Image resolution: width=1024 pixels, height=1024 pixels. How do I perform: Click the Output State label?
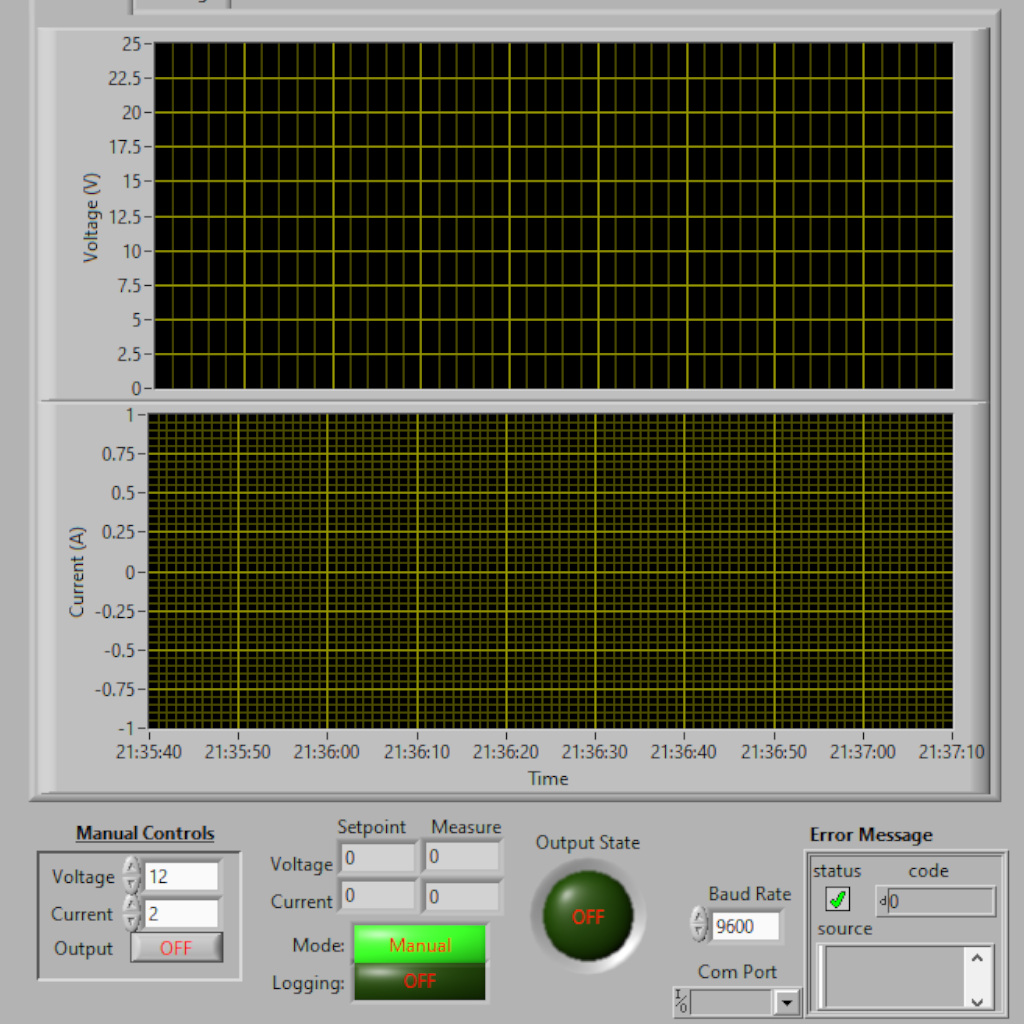[588, 842]
